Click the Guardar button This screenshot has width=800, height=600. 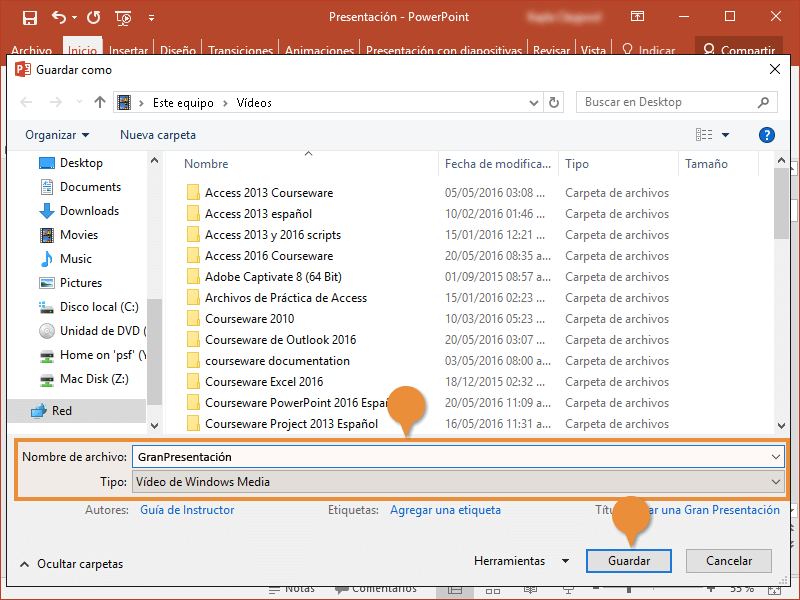point(629,561)
